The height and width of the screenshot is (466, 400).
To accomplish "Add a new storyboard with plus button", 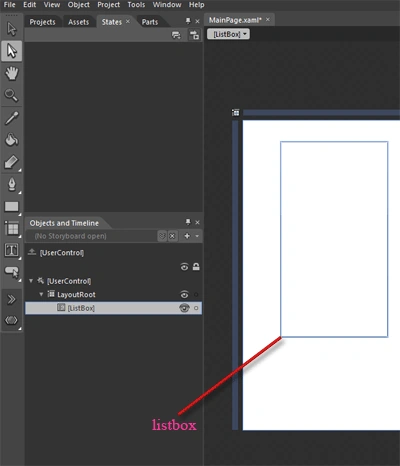I will pos(187,236).
